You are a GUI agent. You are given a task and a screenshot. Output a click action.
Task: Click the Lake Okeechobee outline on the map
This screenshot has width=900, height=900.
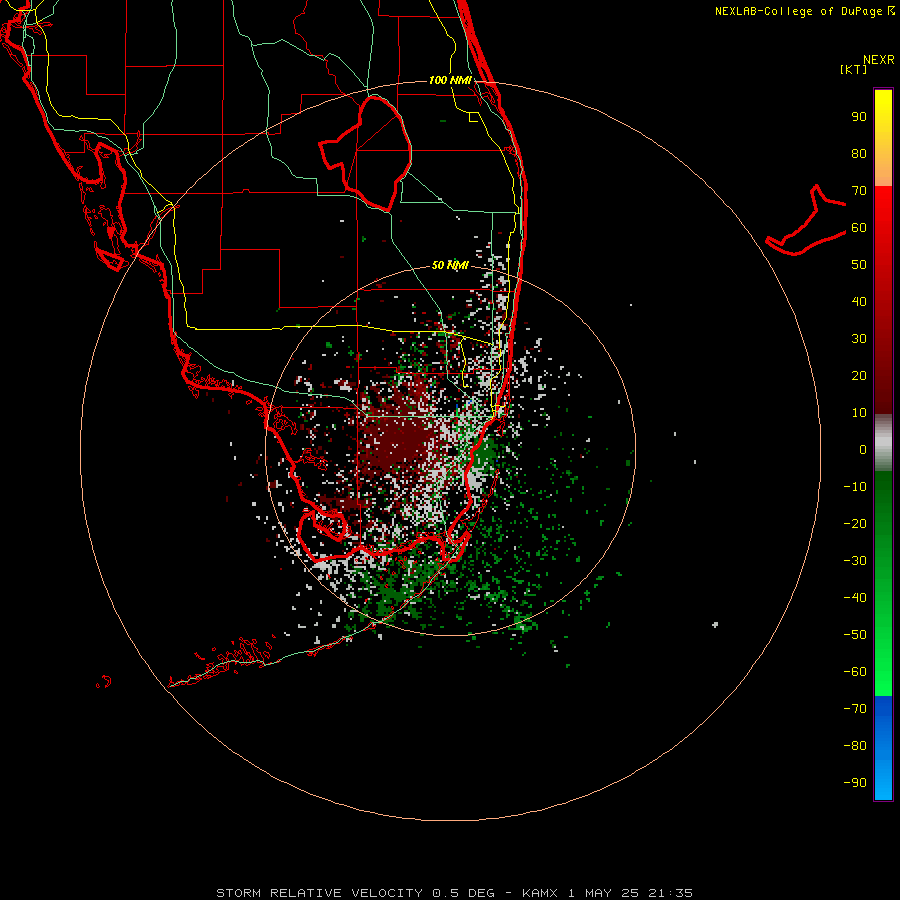[365, 153]
